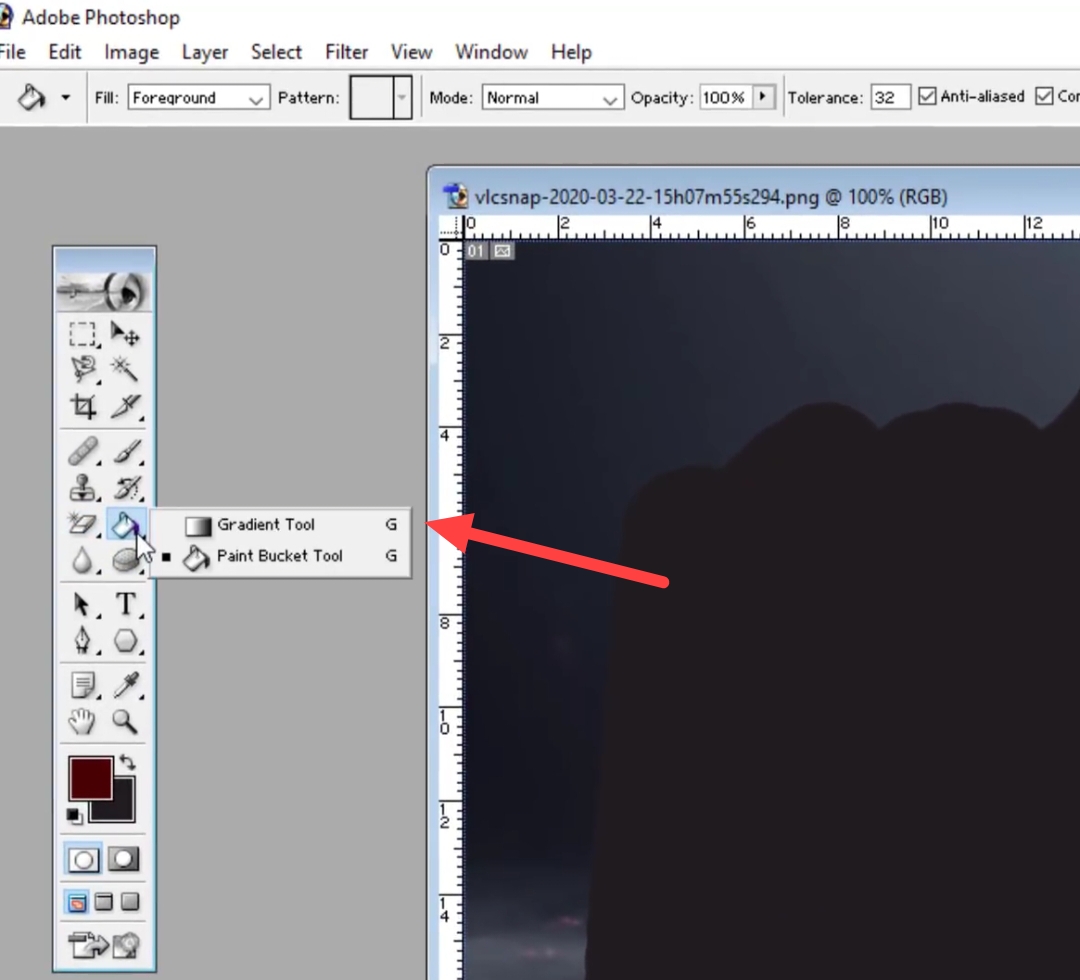Viewport: 1080px width, 980px height.
Task: Open the Mode Normal dropdown
Action: (x=552, y=98)
